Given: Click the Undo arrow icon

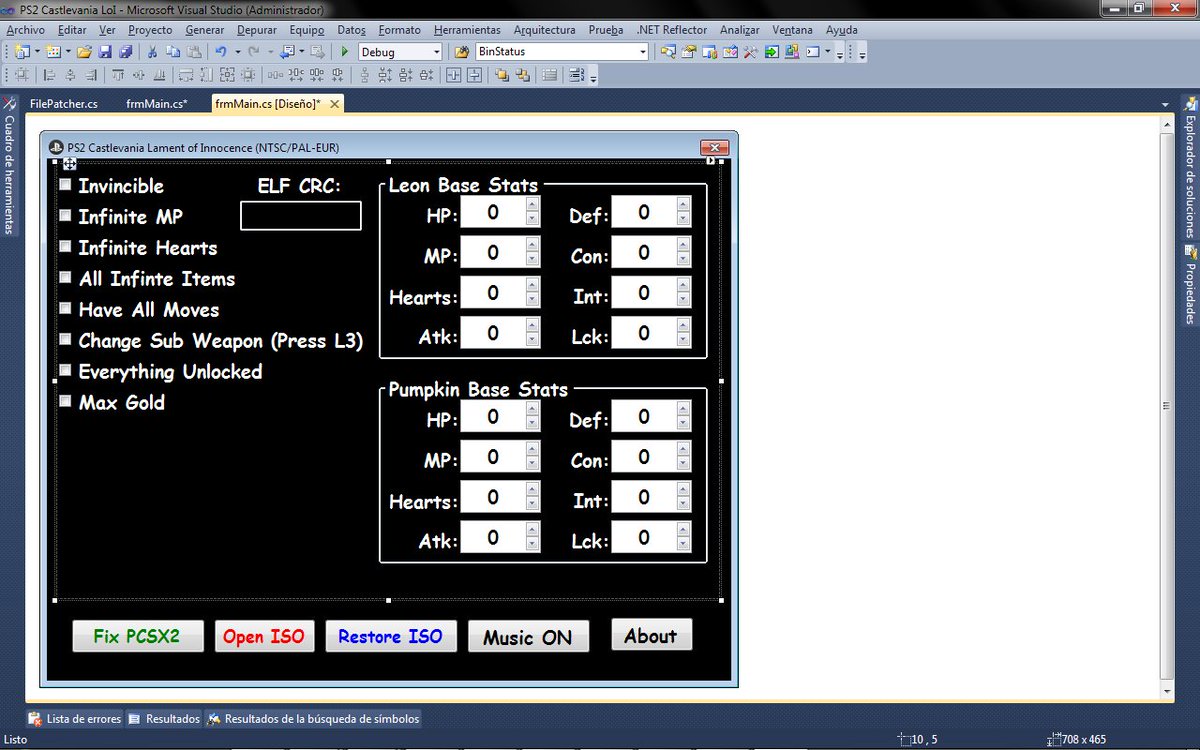Looking at the screenshot, I should [x=220, y=51].
